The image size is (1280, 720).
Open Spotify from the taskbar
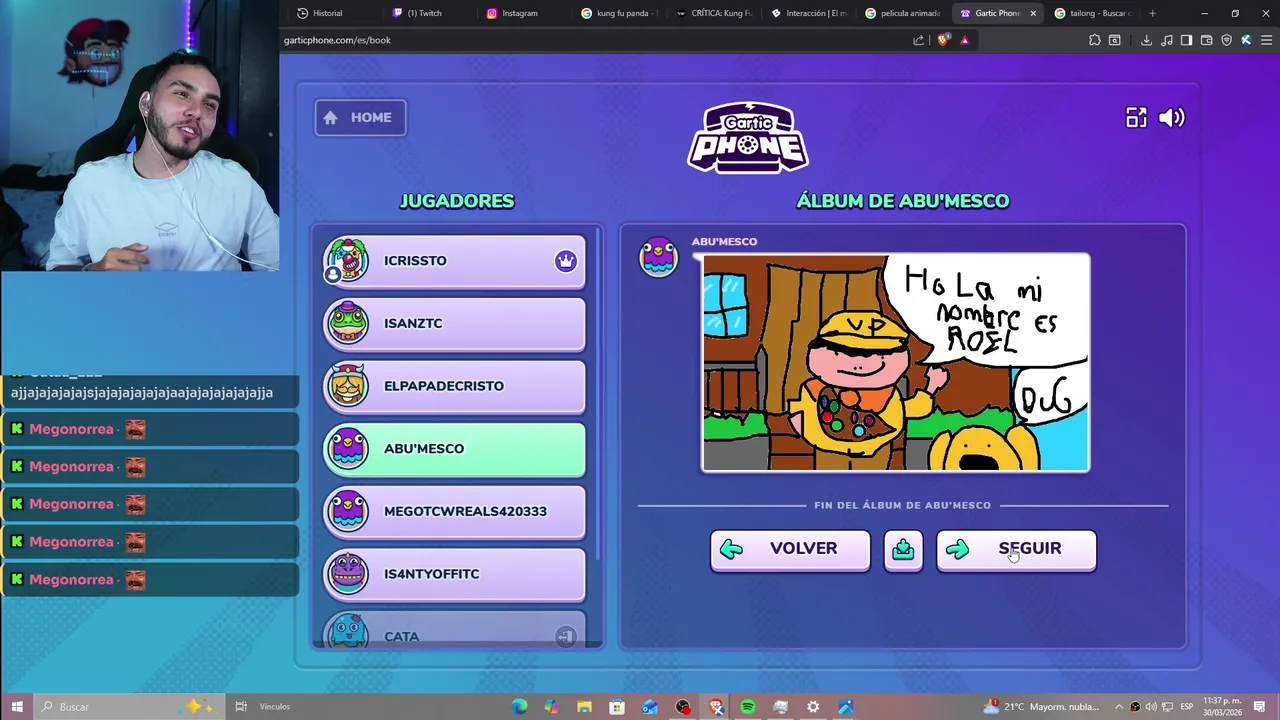(x=748, y=707)
